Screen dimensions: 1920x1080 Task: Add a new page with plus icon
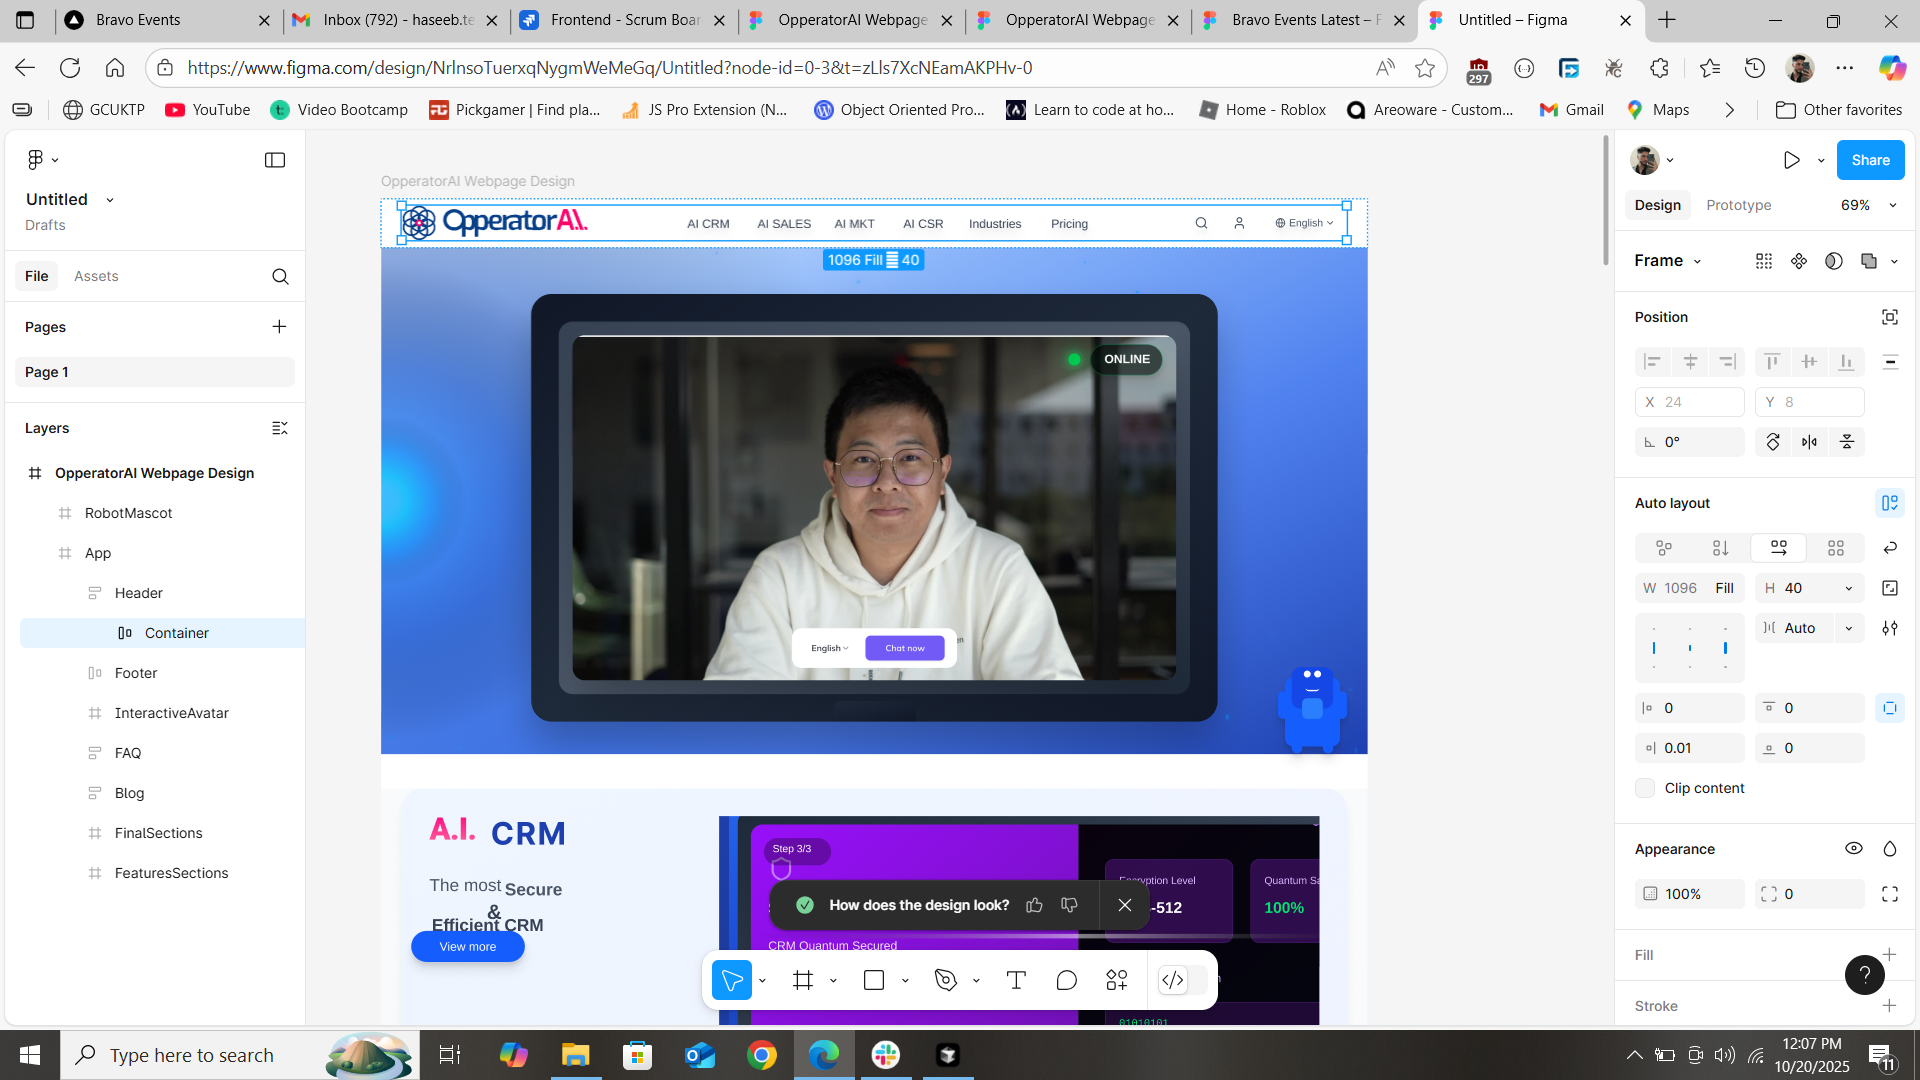[279, 327]
